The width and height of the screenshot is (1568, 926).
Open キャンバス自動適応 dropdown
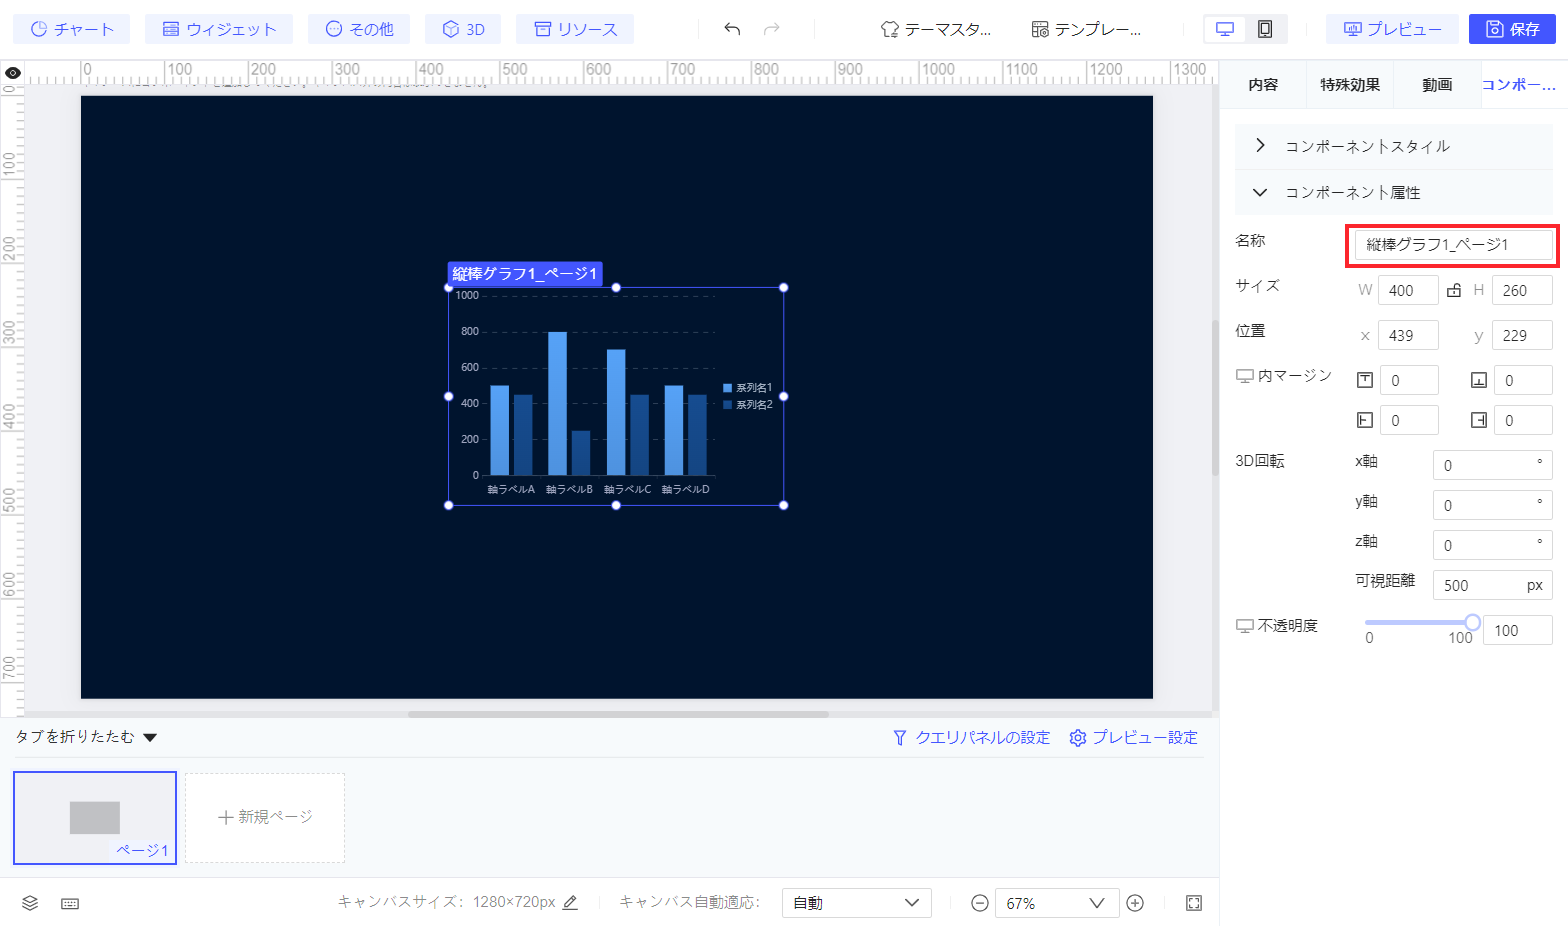pos(856,903)
